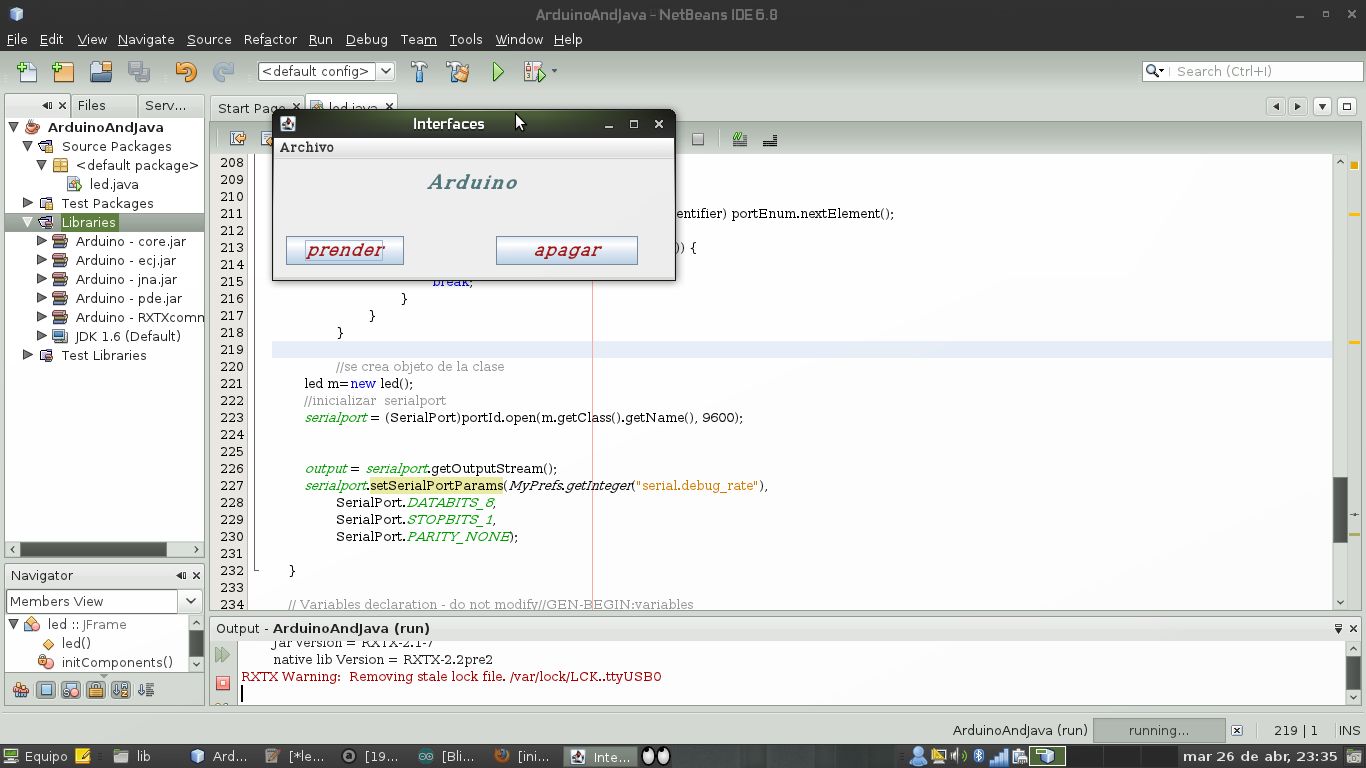Click the Undo icon in toolbar
The width and height of the screenshot is (1366, 768).
(x=185, y=71)
